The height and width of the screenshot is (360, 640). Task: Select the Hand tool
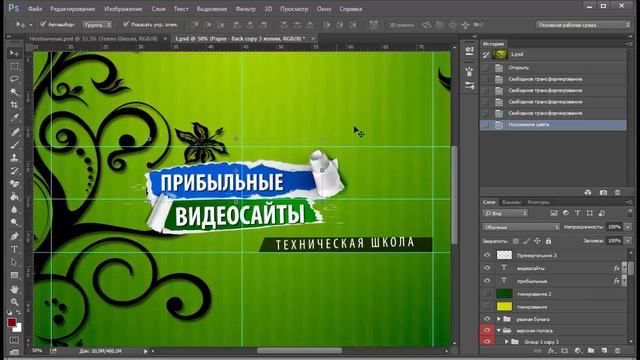tap(14, 289)
